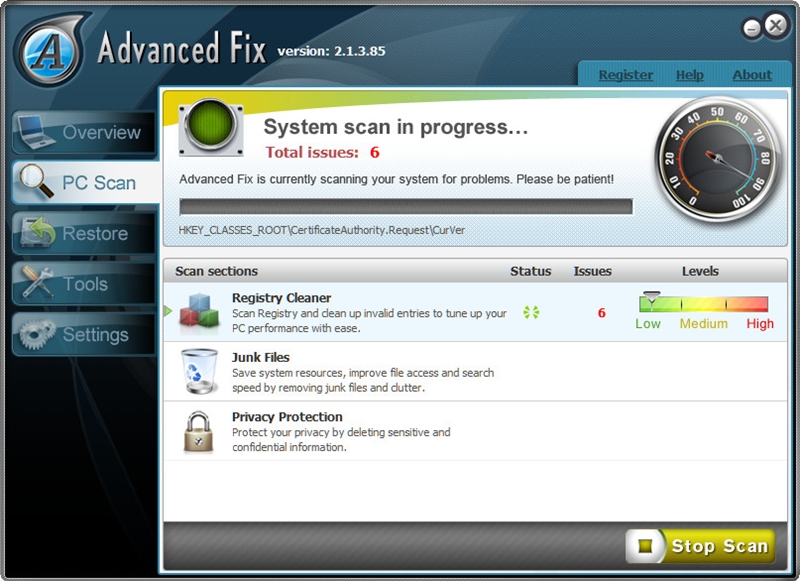Screen dimensions: 800x581
Task: Open the Help link
Action: click(689, 75)
